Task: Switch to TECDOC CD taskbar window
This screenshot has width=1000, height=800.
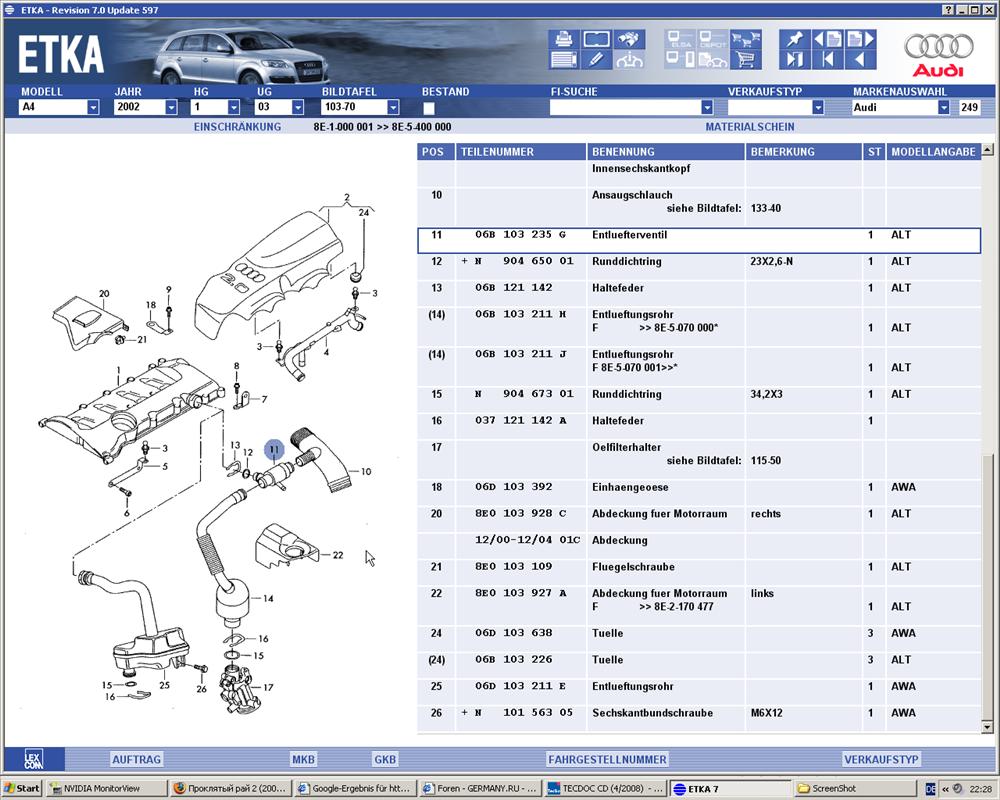Action: click(x=605, y=789)
